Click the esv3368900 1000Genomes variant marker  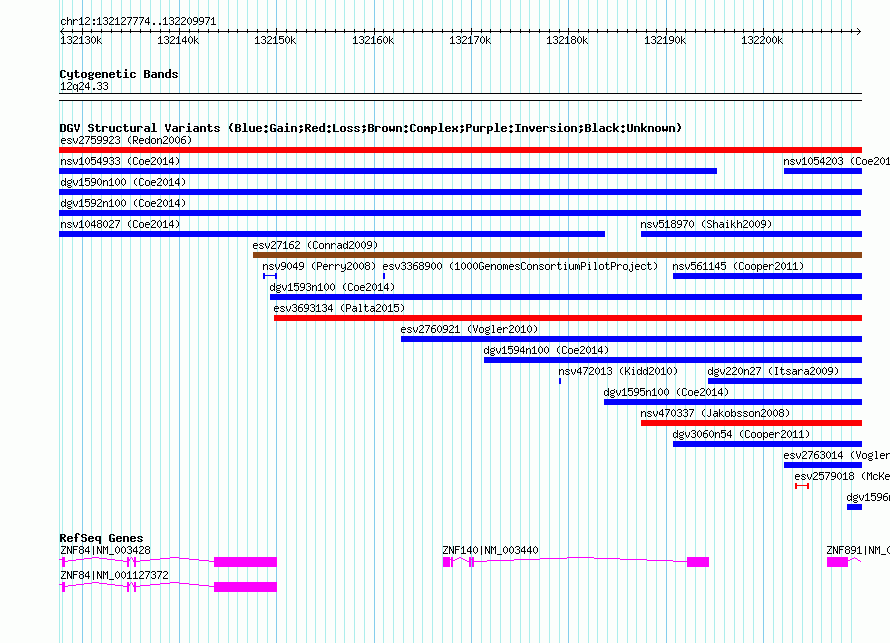tap(384, 276)
